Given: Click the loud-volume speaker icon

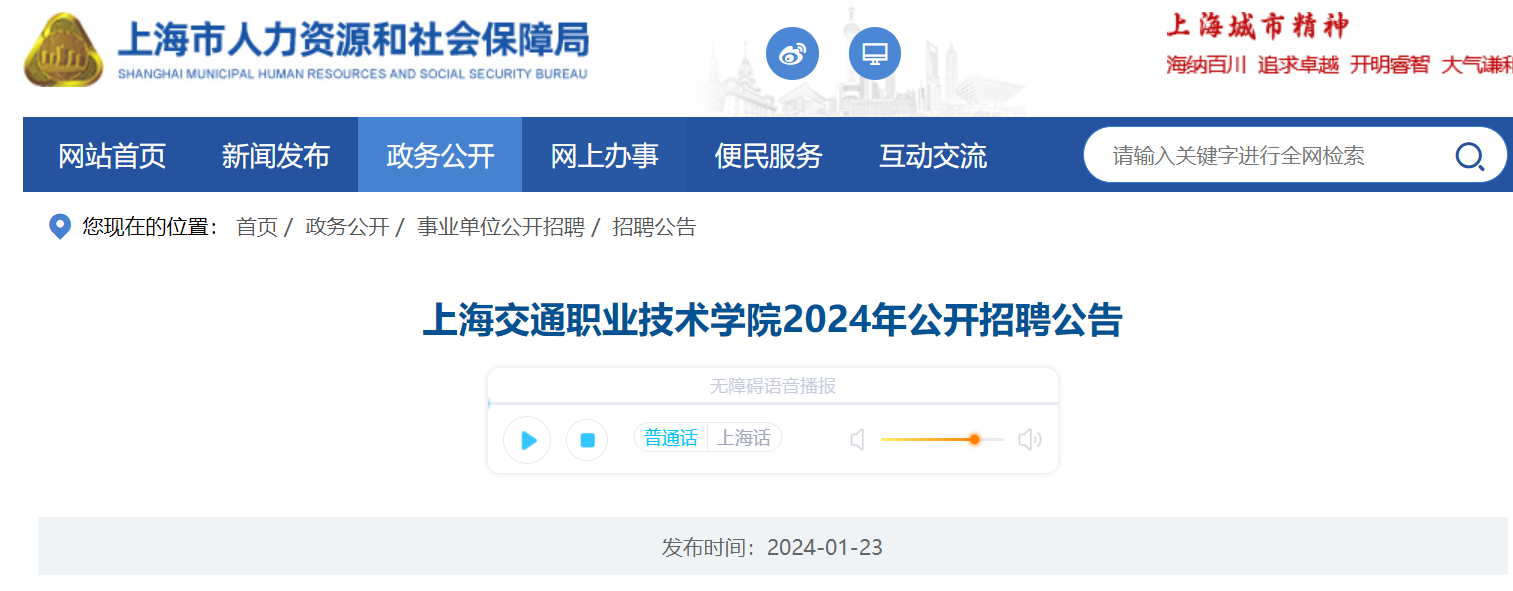Looking at the screenshot, I should pos(1029,440).
